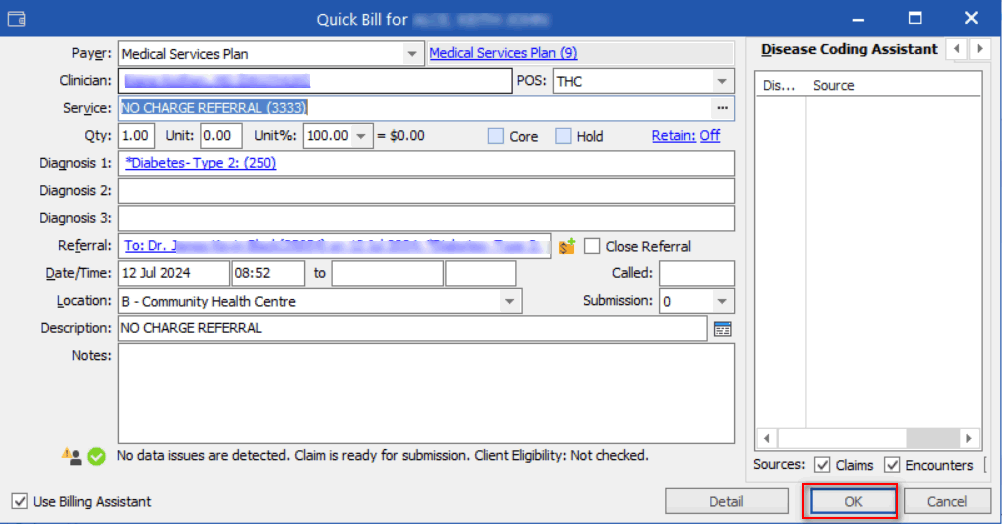Screen dimensions: 1002x524
Task: Uncheck Use Billing Assistant option
Action: tap(20, 501)
